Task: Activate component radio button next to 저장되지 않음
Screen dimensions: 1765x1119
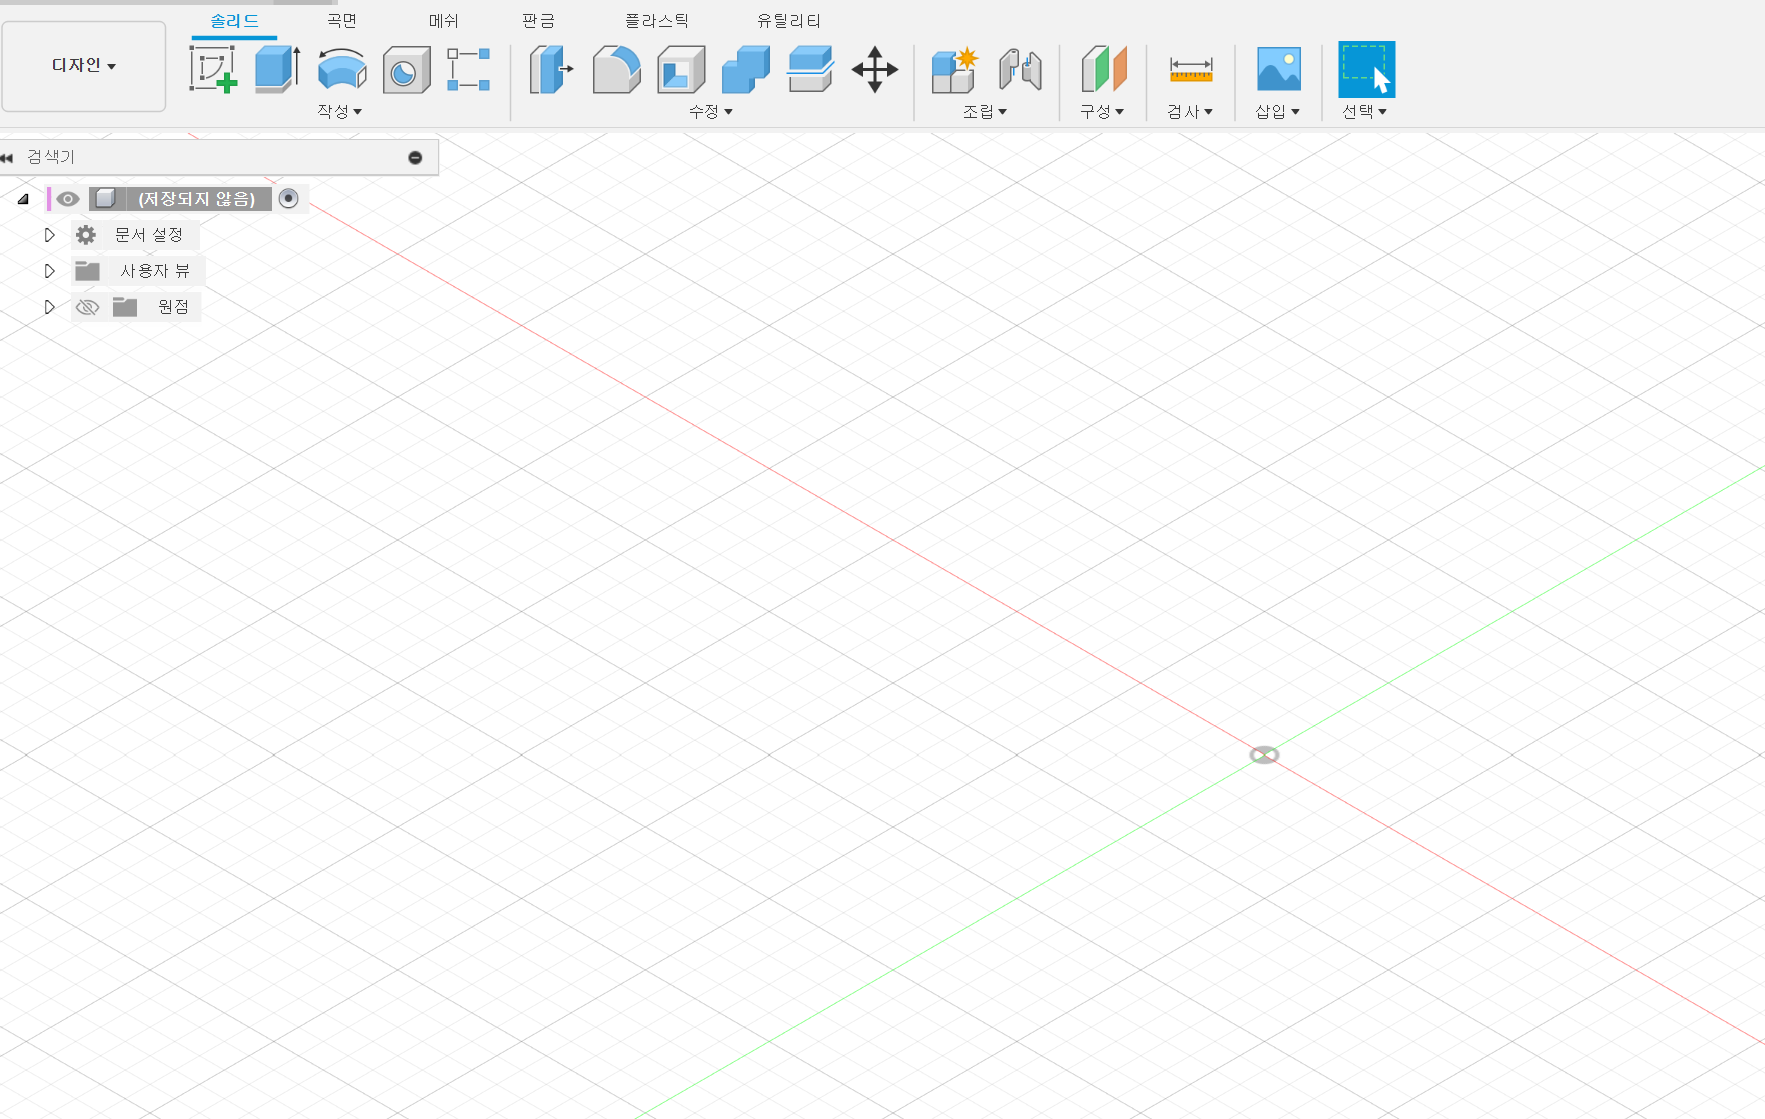Action: 289,198
